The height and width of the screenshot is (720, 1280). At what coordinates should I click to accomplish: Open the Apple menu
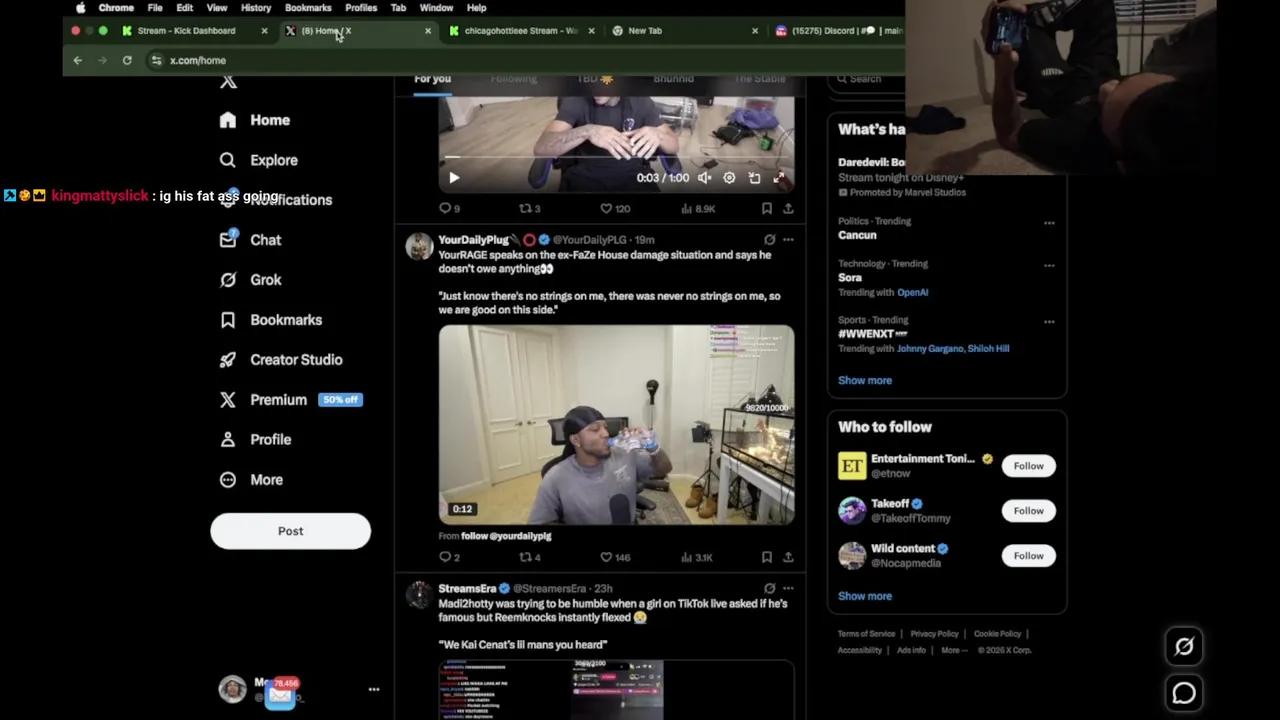(x=81, y=8)
